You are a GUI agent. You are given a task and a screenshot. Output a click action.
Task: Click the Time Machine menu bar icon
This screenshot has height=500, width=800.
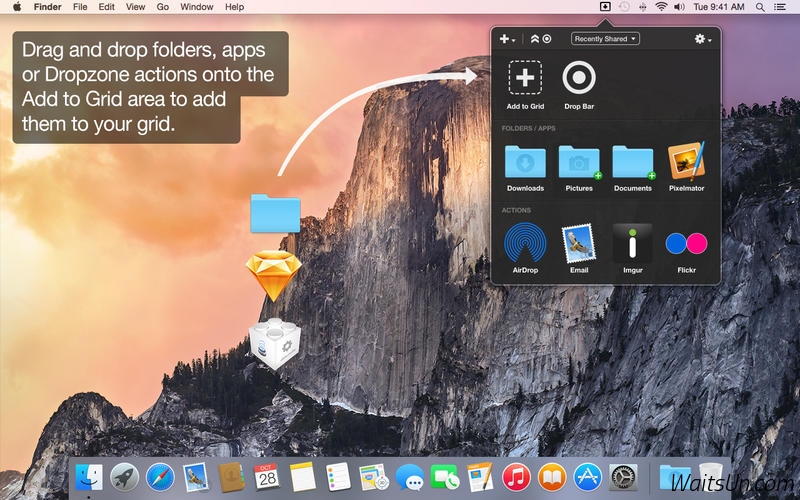click(624, 7)
